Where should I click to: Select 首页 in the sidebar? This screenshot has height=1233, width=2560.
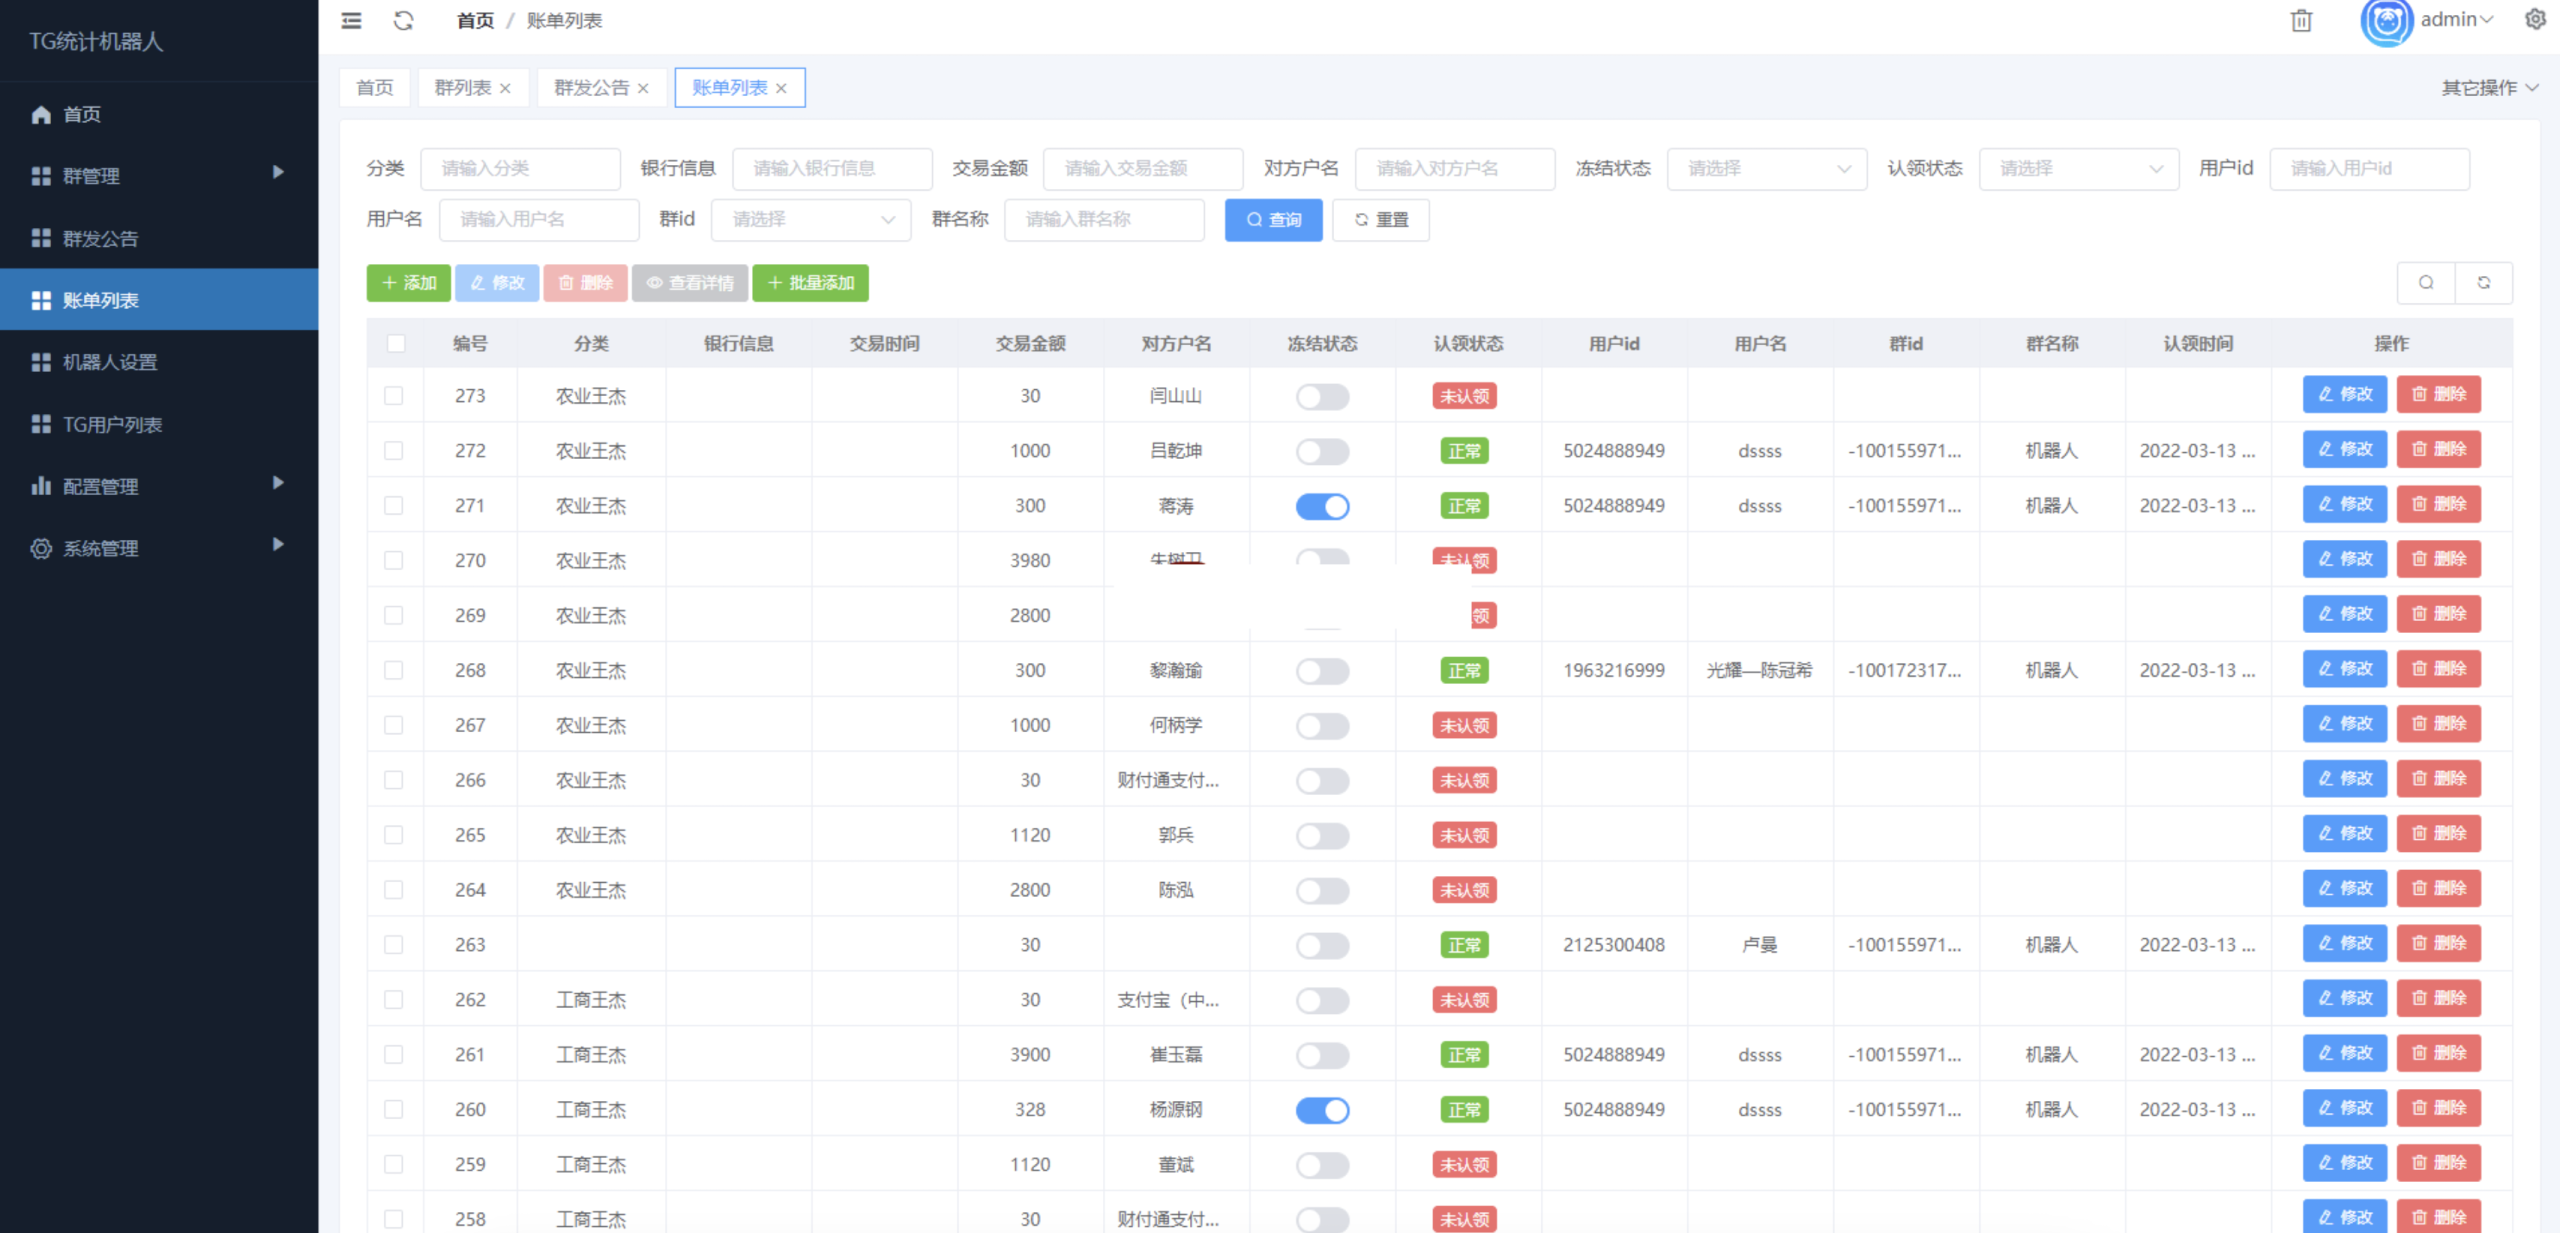(x=81, y=114)
